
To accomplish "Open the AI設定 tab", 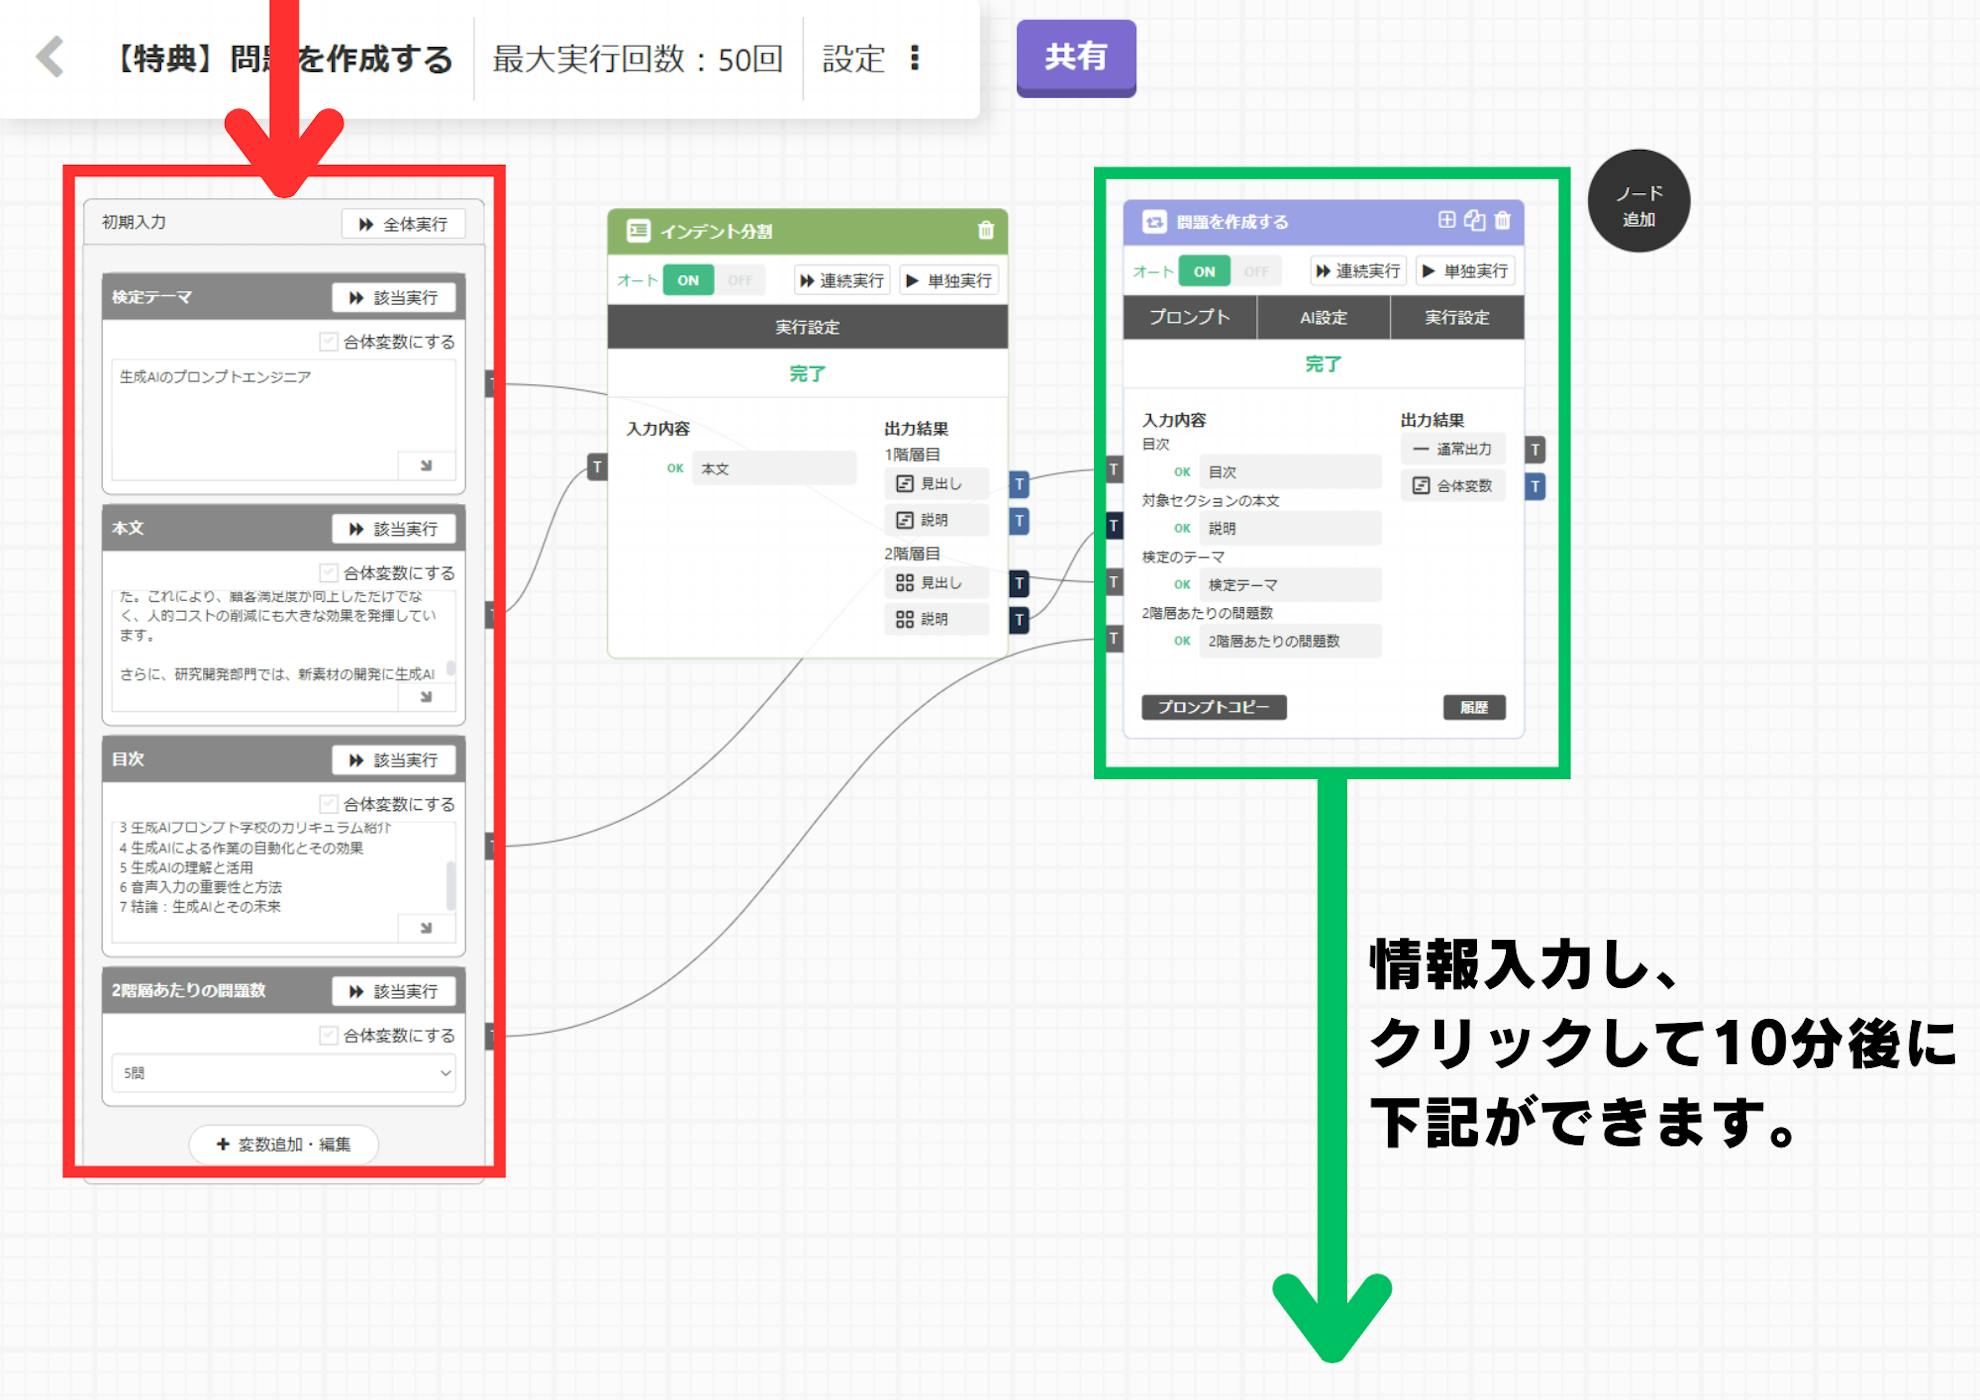I will click(1323, 318).
